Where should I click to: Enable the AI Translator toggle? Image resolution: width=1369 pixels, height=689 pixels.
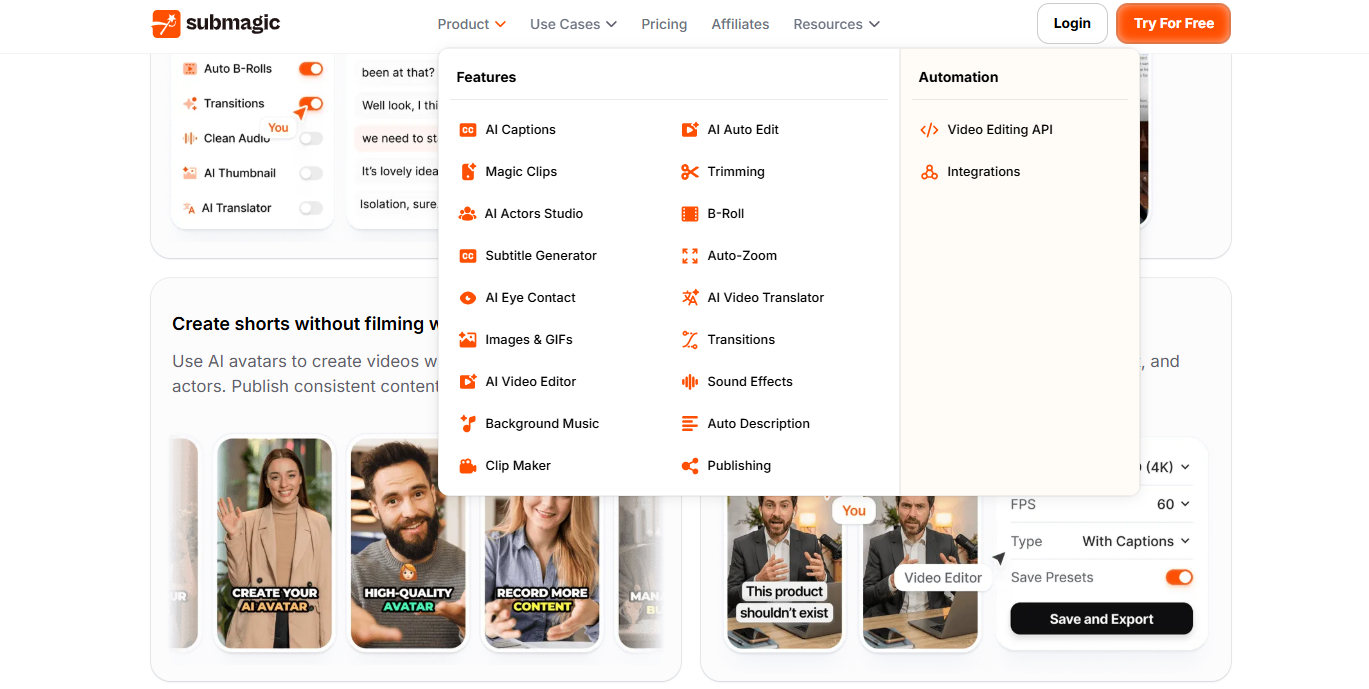[x=311, y=208]
